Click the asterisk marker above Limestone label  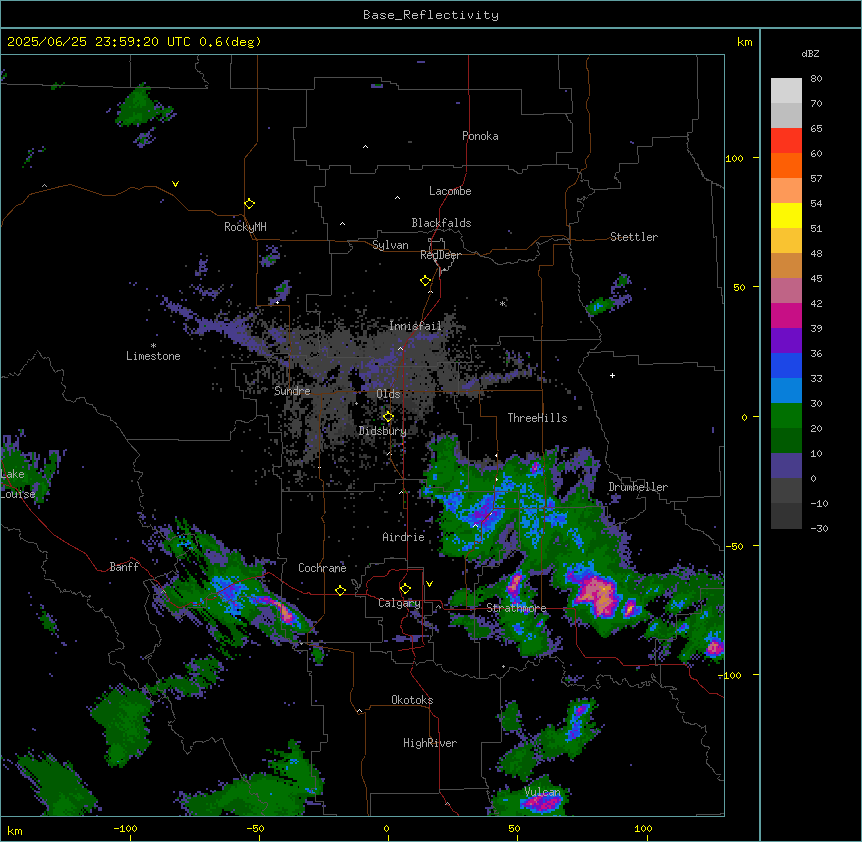tap(153, 346)
